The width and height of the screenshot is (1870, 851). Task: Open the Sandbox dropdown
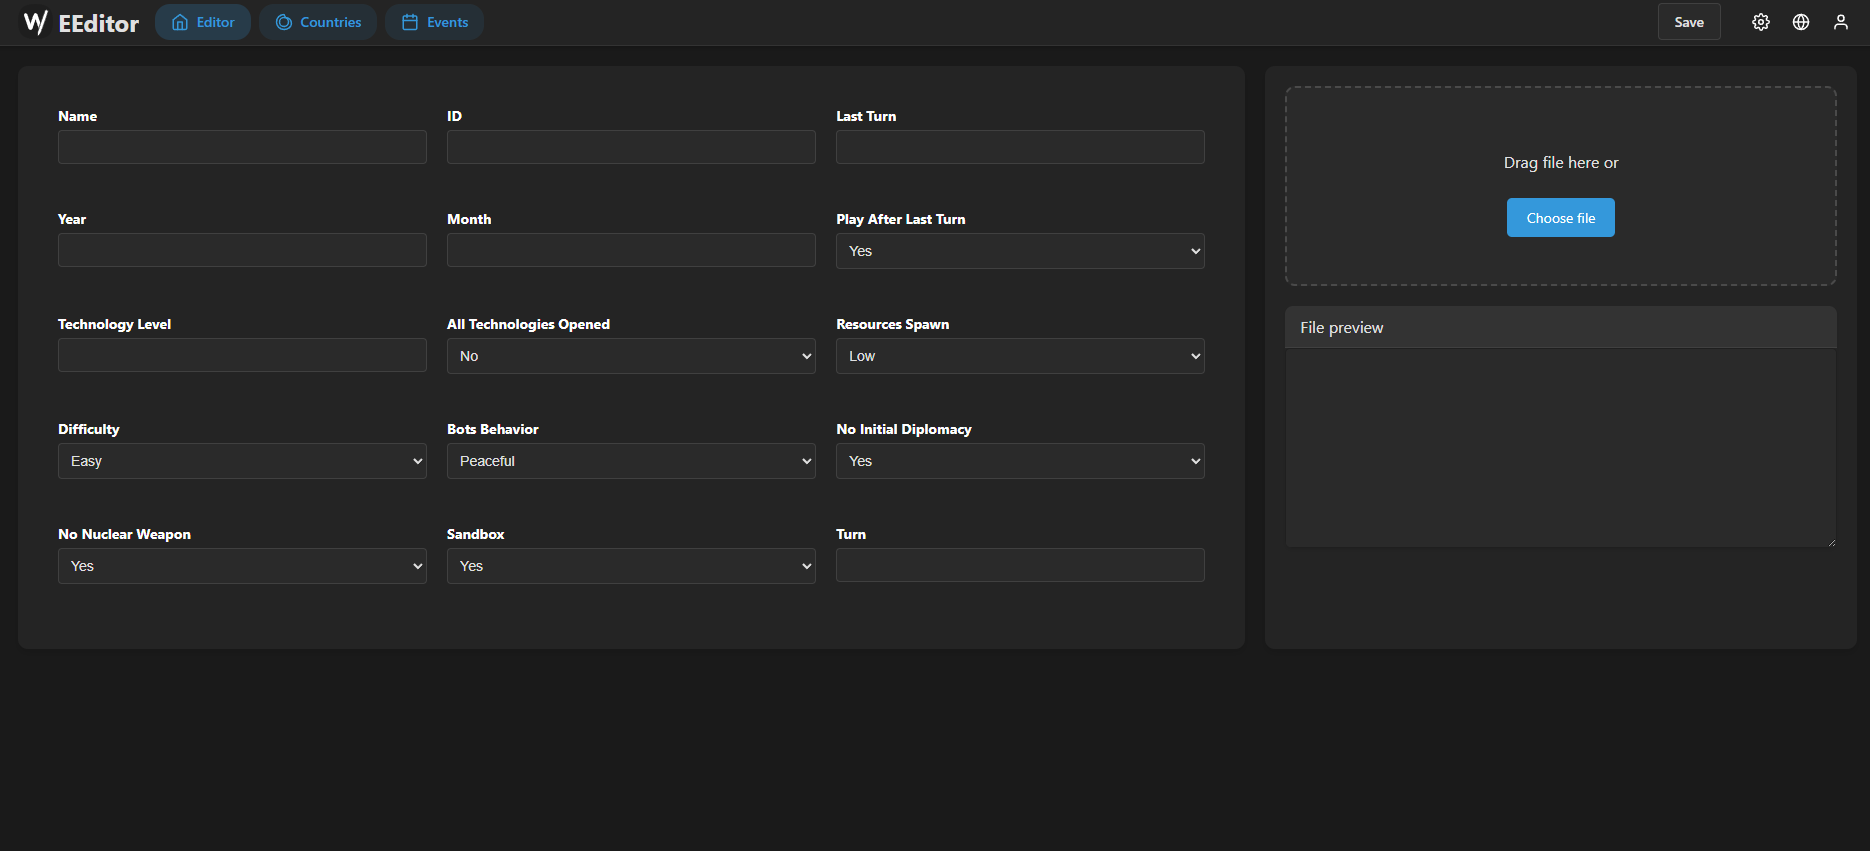point(631,566)
